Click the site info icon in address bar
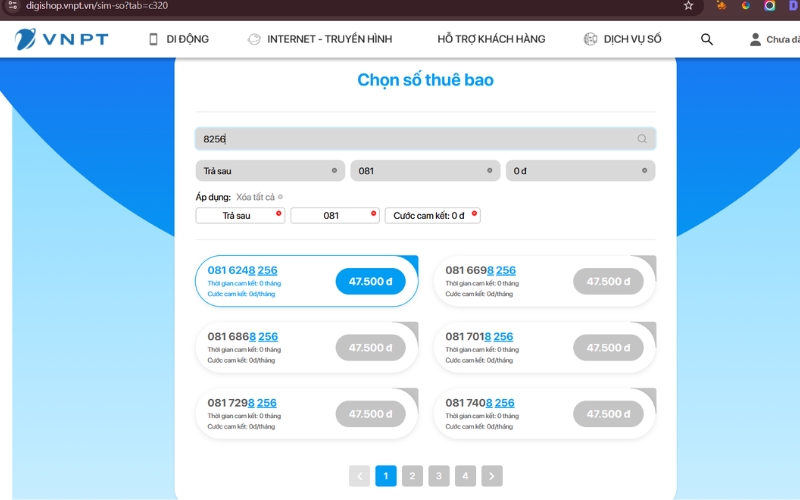800x500 pixels. click(13, 6)
